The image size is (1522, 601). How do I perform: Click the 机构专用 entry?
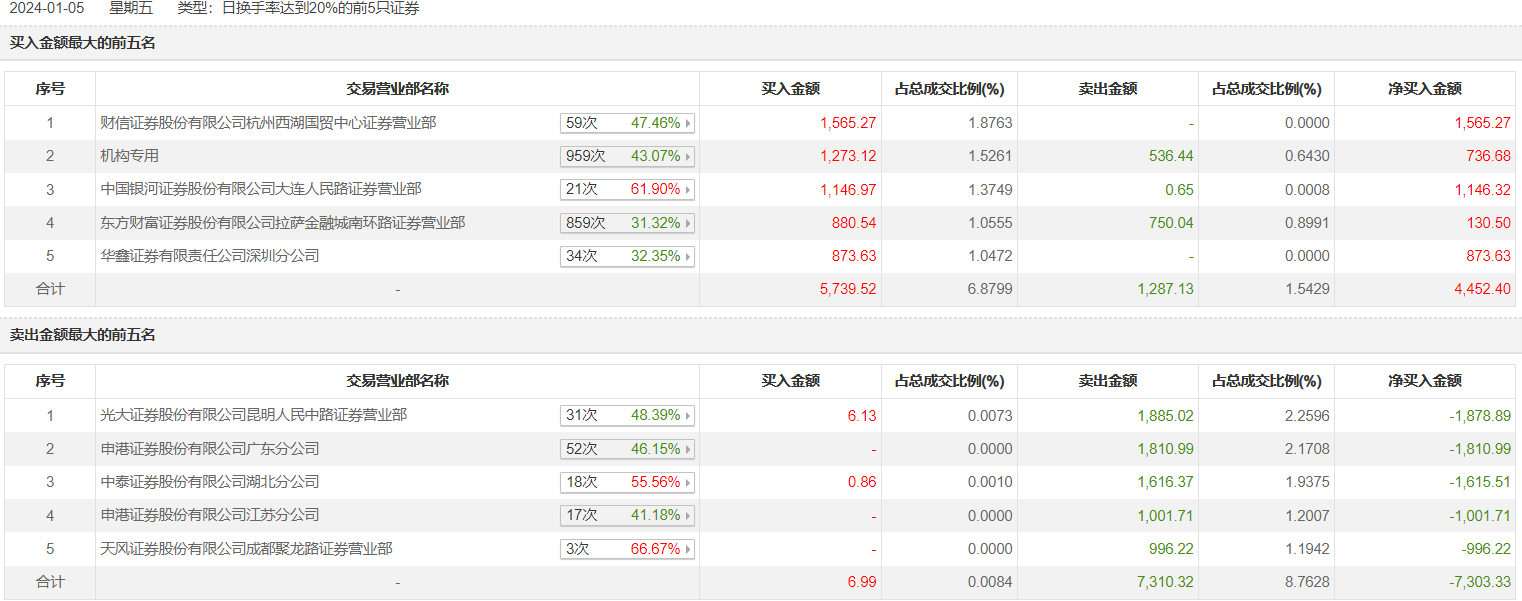[130, 156]
